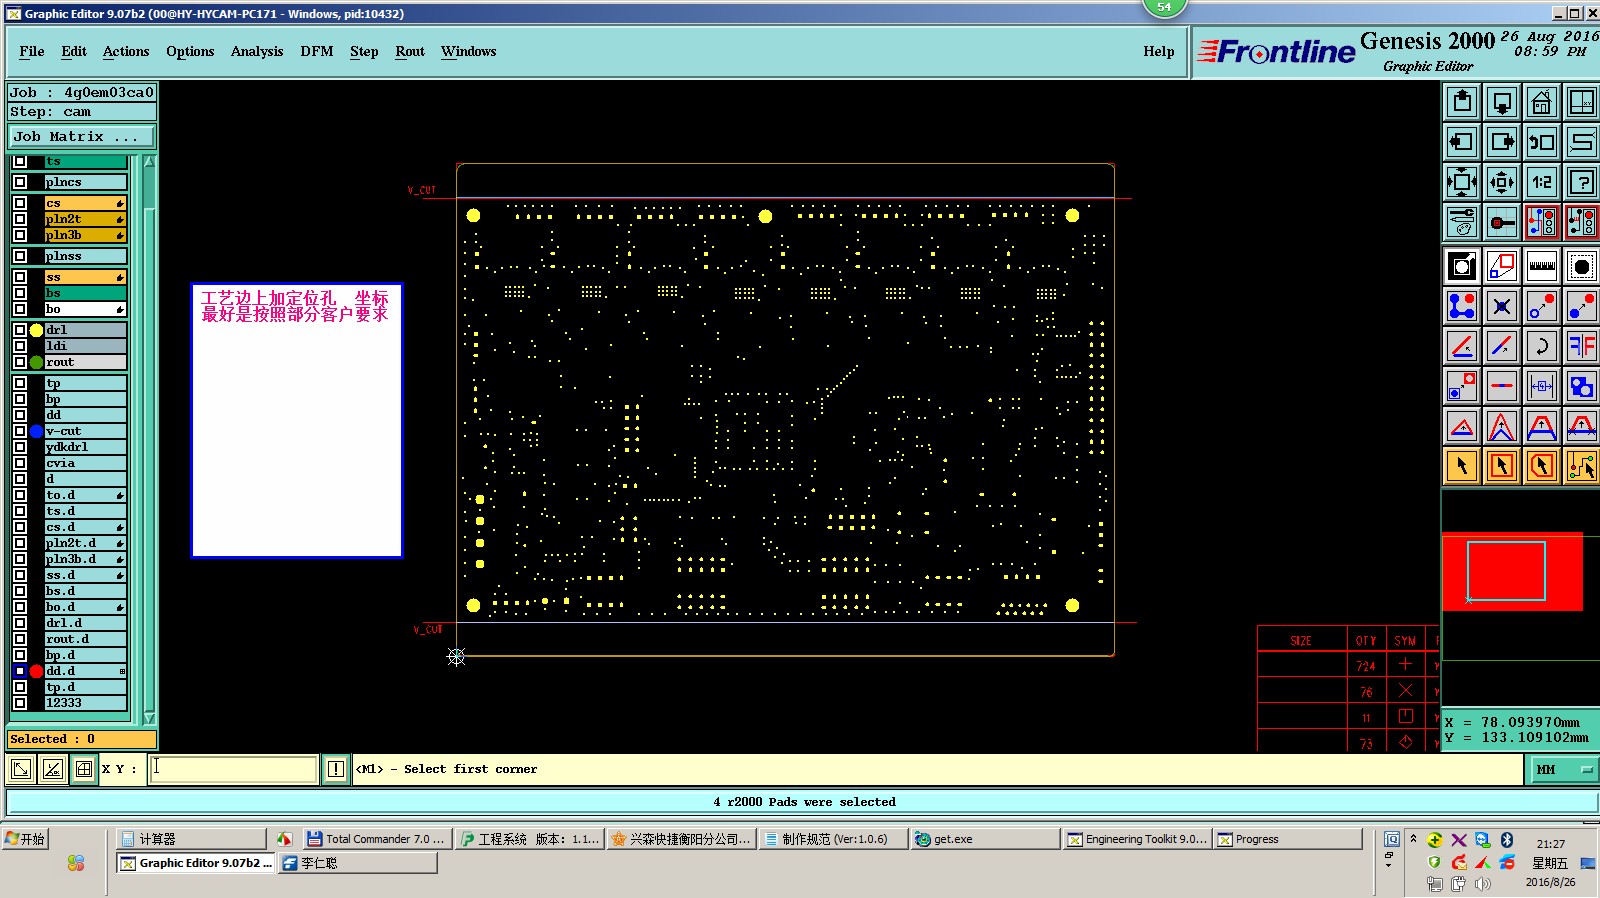Select the plain arrow selection tool
This screenshot has height=898, width=1600.
tap(1462, 466)
